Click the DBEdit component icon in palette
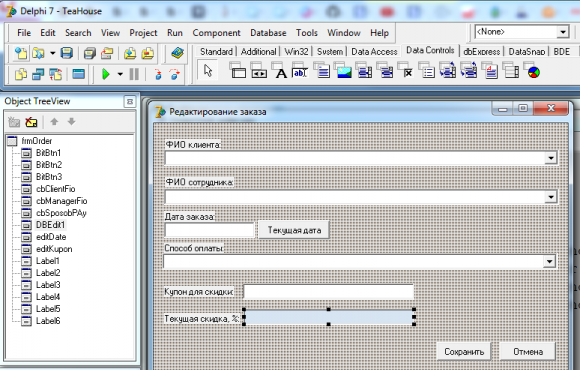This screenshot has height=370, width=580. click(x=300, y=71)
